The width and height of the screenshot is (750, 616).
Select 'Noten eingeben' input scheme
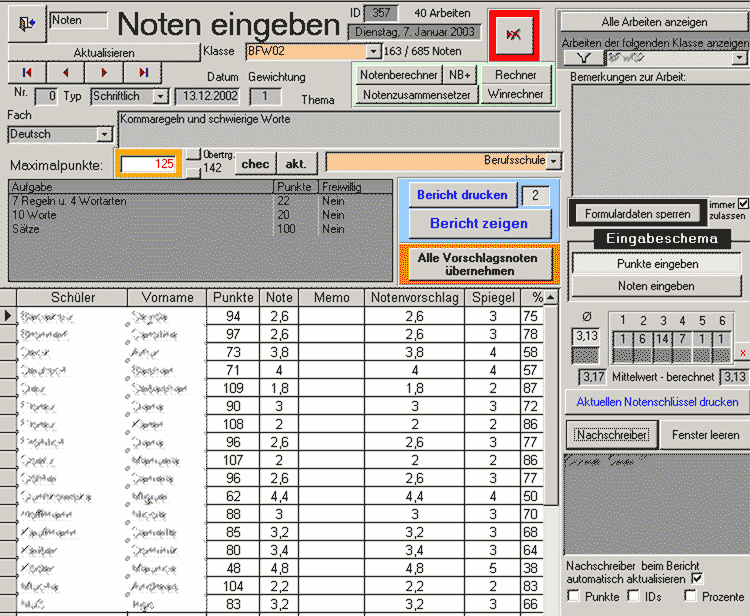657,286
